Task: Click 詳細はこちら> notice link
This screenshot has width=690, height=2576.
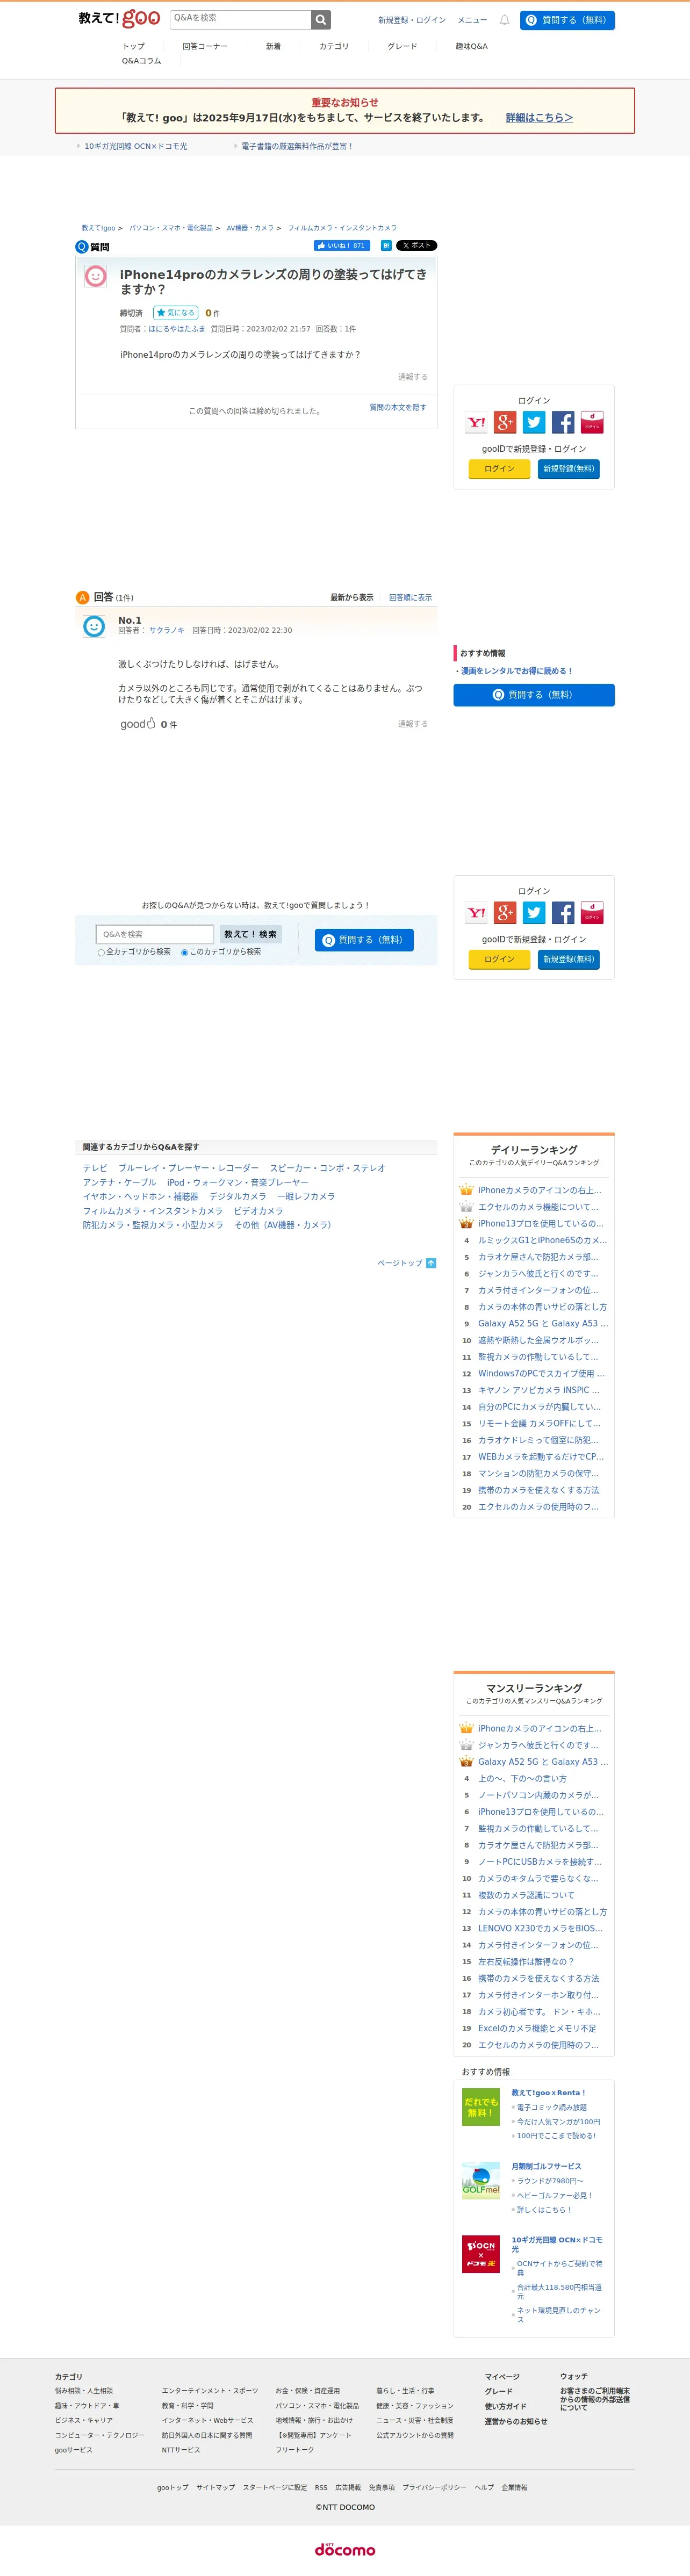Action: [539, 118]
